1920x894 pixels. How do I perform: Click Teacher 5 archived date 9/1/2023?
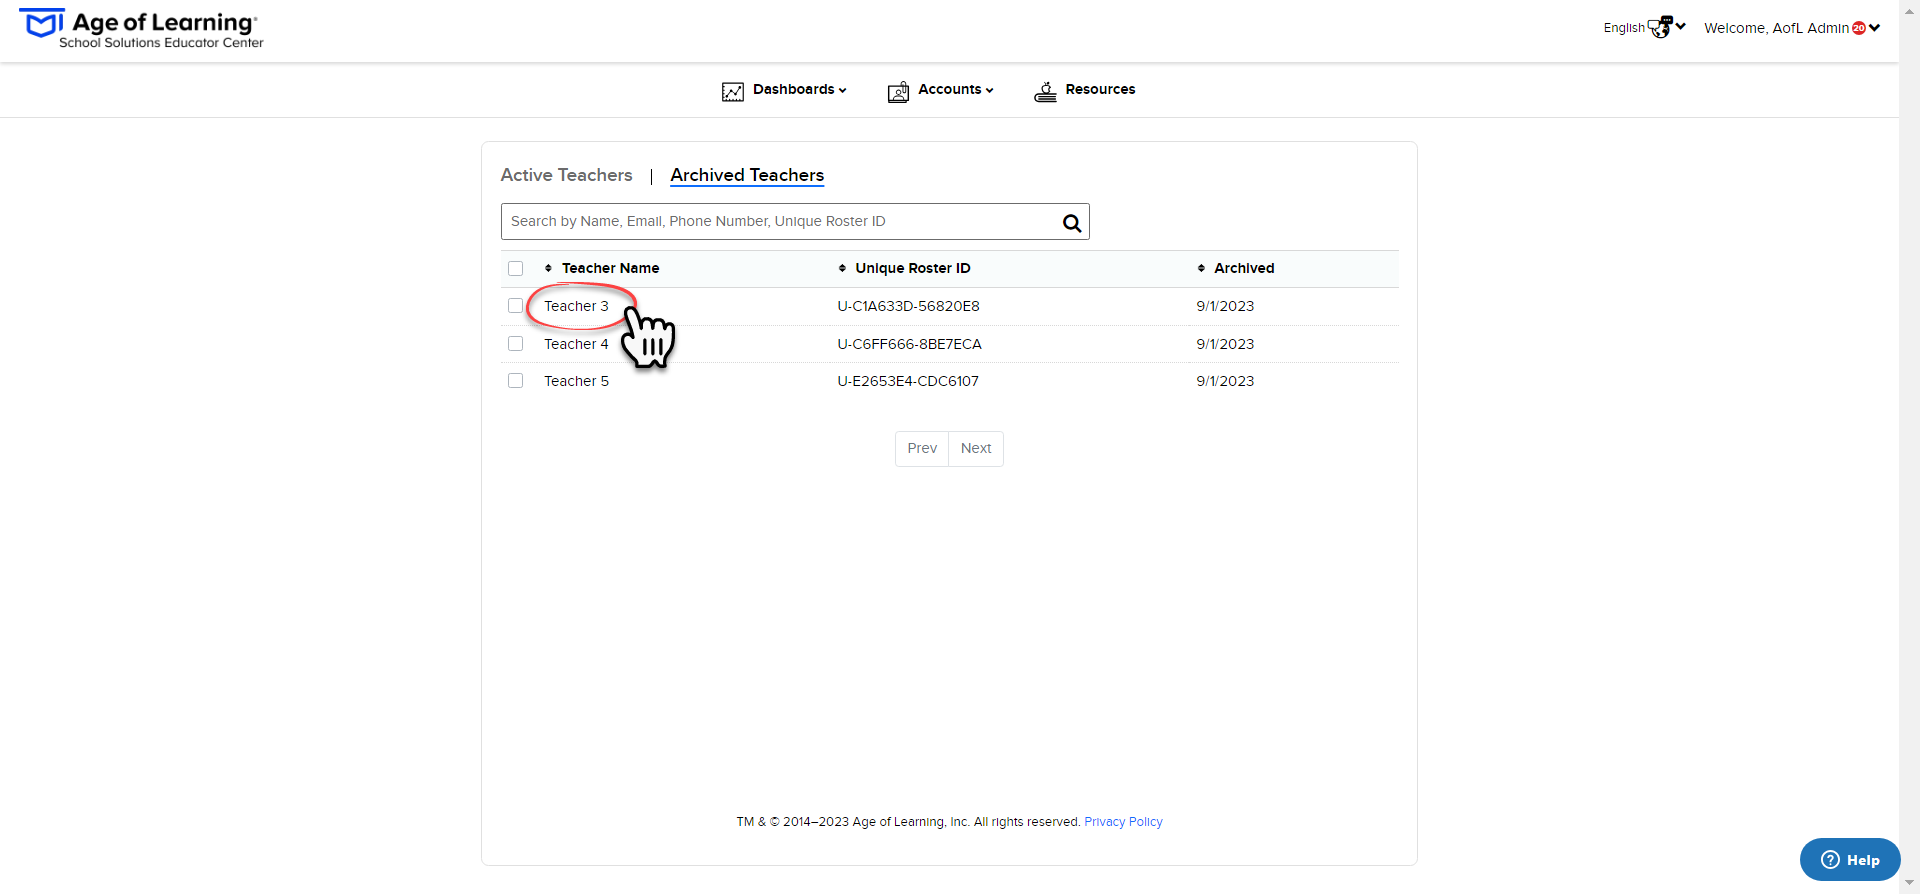point(1225,381)
